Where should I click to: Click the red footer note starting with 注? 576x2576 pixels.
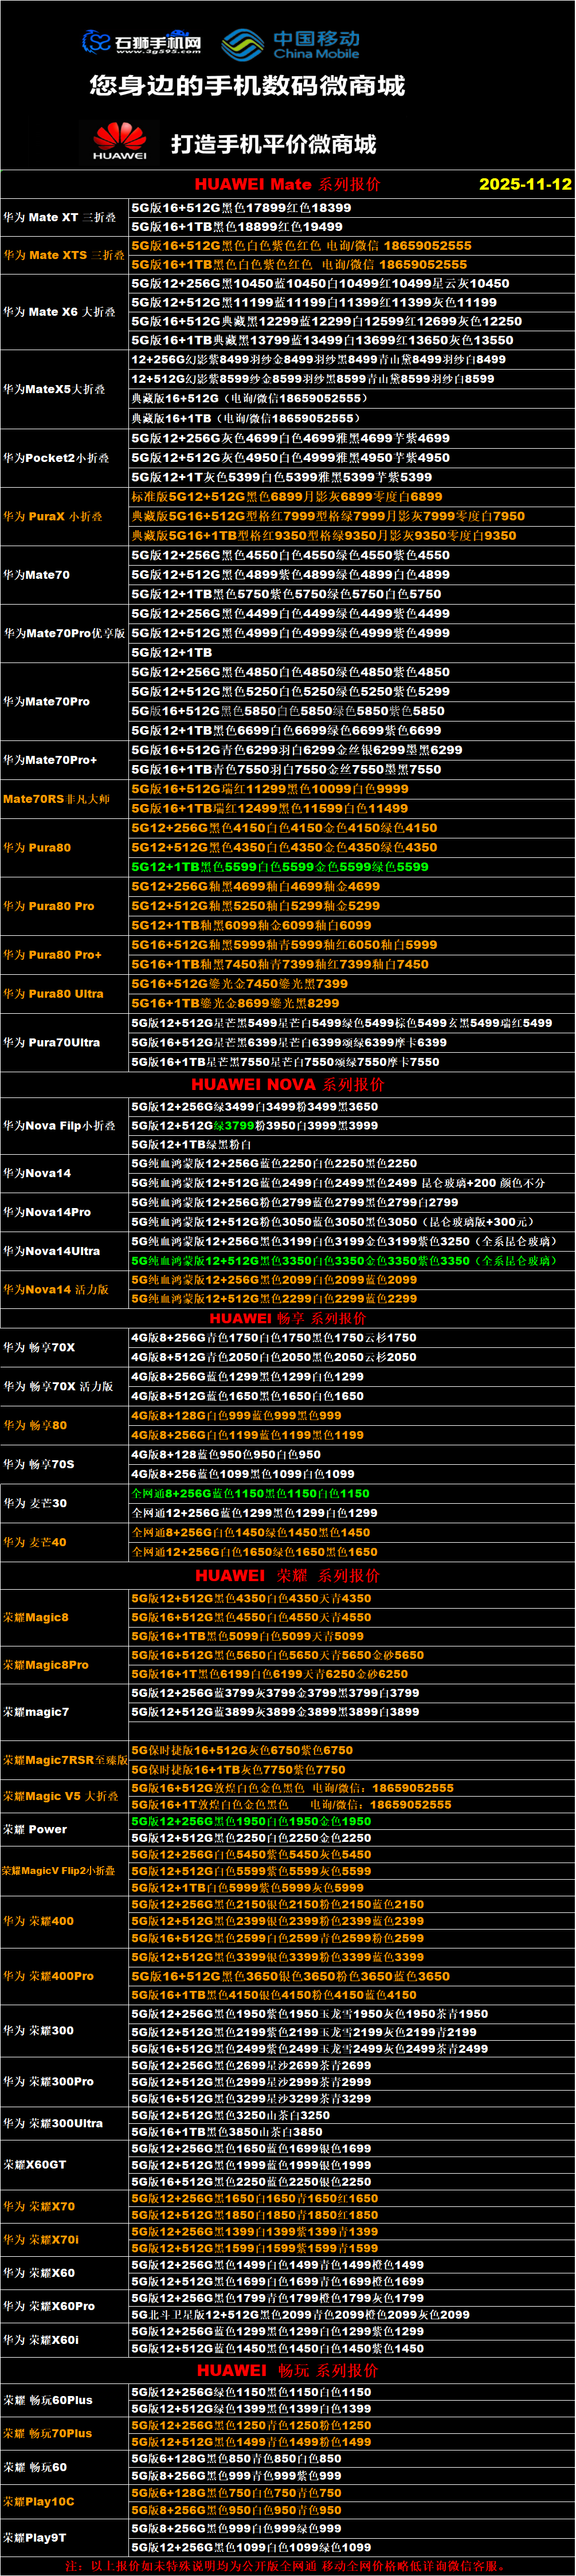coord(287,2566)
